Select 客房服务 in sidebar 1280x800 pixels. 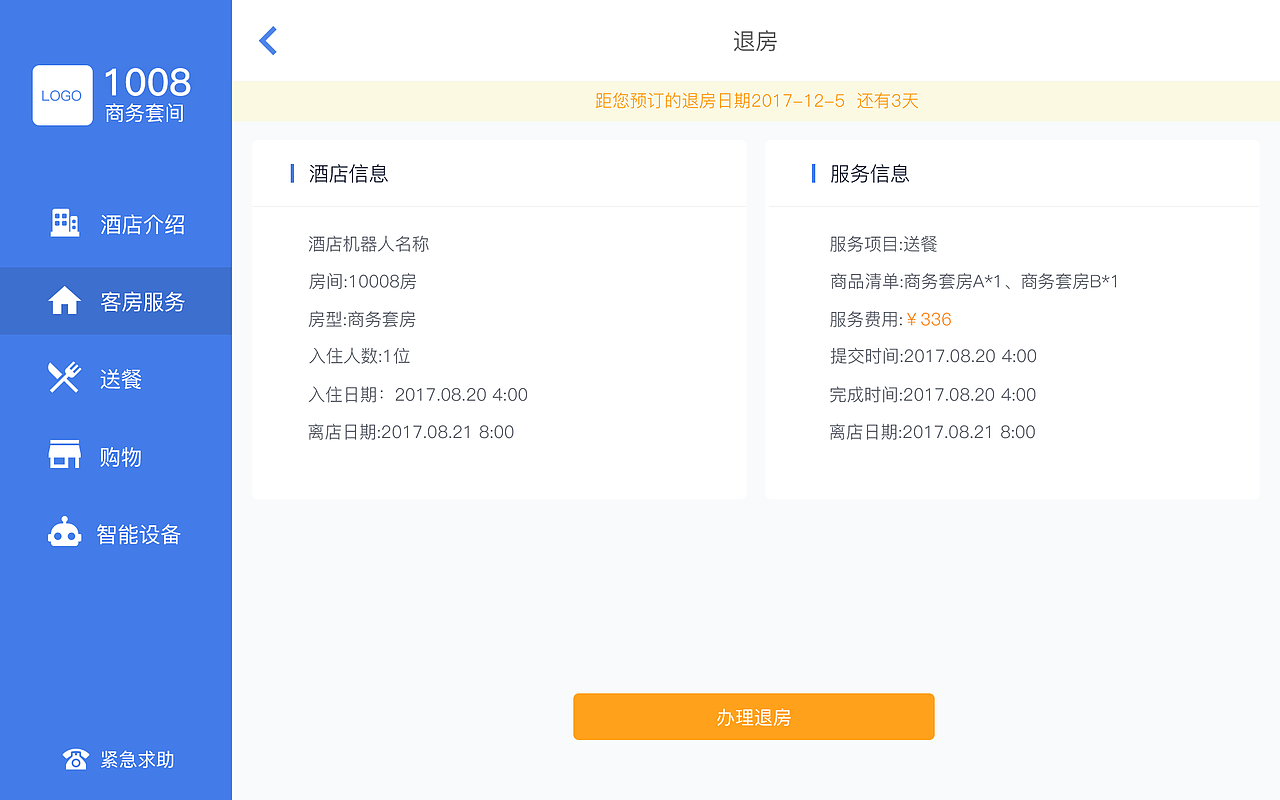[116, 301]
